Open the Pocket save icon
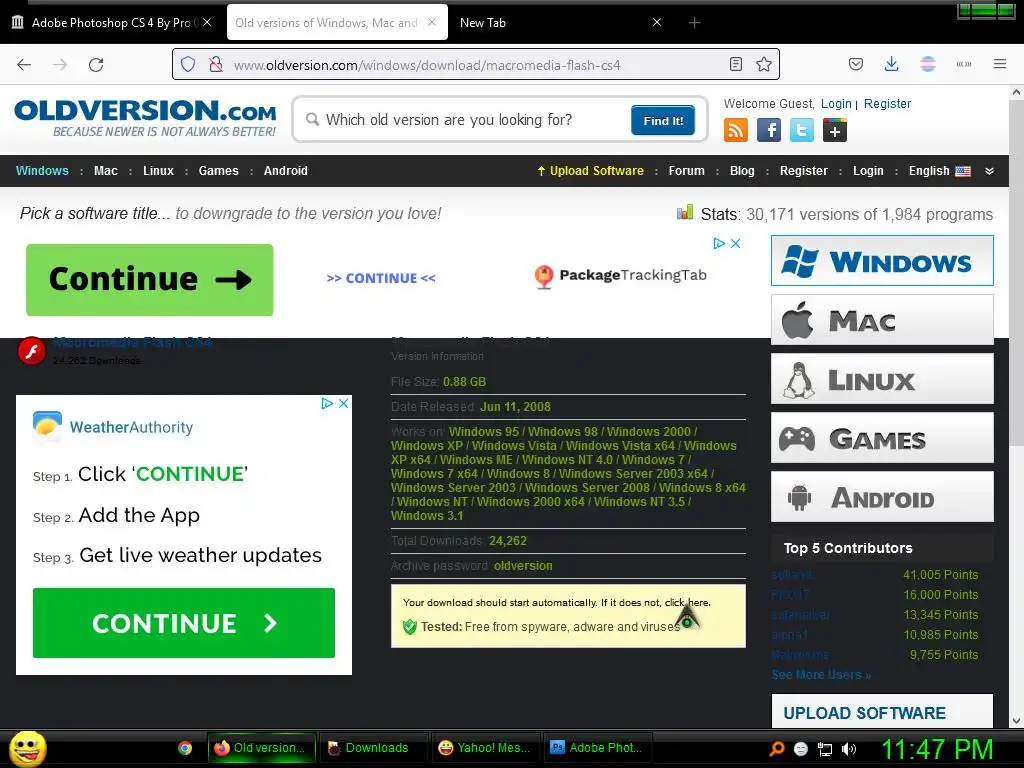The width and height of the screenshot is (1024, 768). (x=856, y=64)
